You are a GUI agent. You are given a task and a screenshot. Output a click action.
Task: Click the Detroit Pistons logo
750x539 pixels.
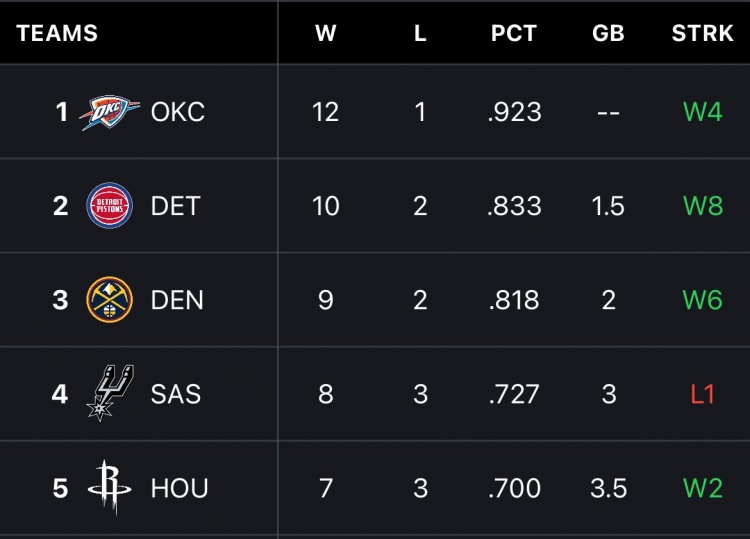(x=109, y=206)
